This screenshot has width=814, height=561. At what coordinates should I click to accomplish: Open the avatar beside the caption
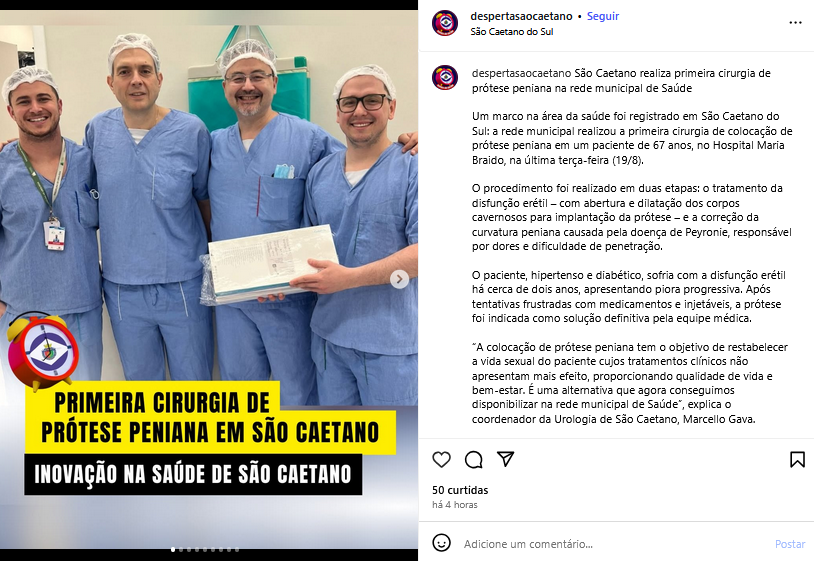[x=445, y=77]
